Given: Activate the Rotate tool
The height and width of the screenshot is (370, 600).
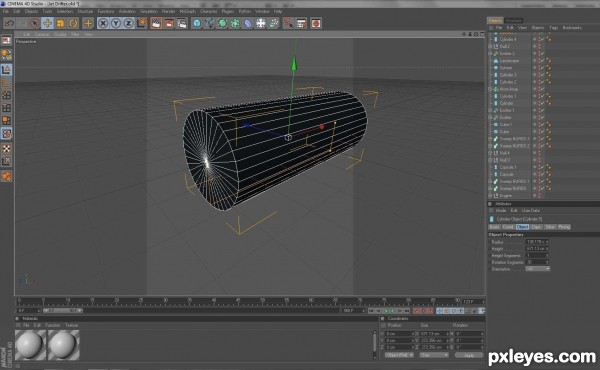Looking at the screenshot, I should coord(73,23).
